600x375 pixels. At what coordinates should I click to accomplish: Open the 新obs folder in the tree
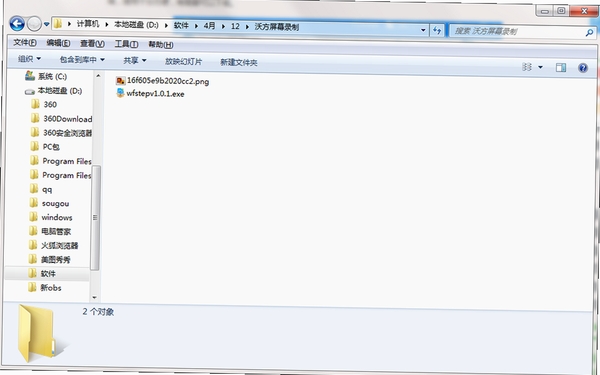pos(51,287)
